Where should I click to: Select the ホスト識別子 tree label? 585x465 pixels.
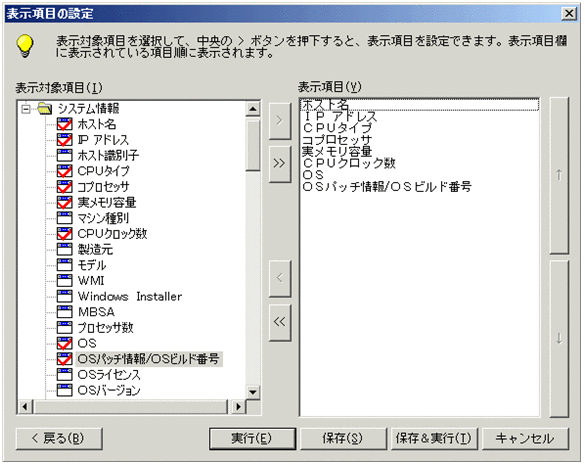pyautogui.click(x=108, y=156)
